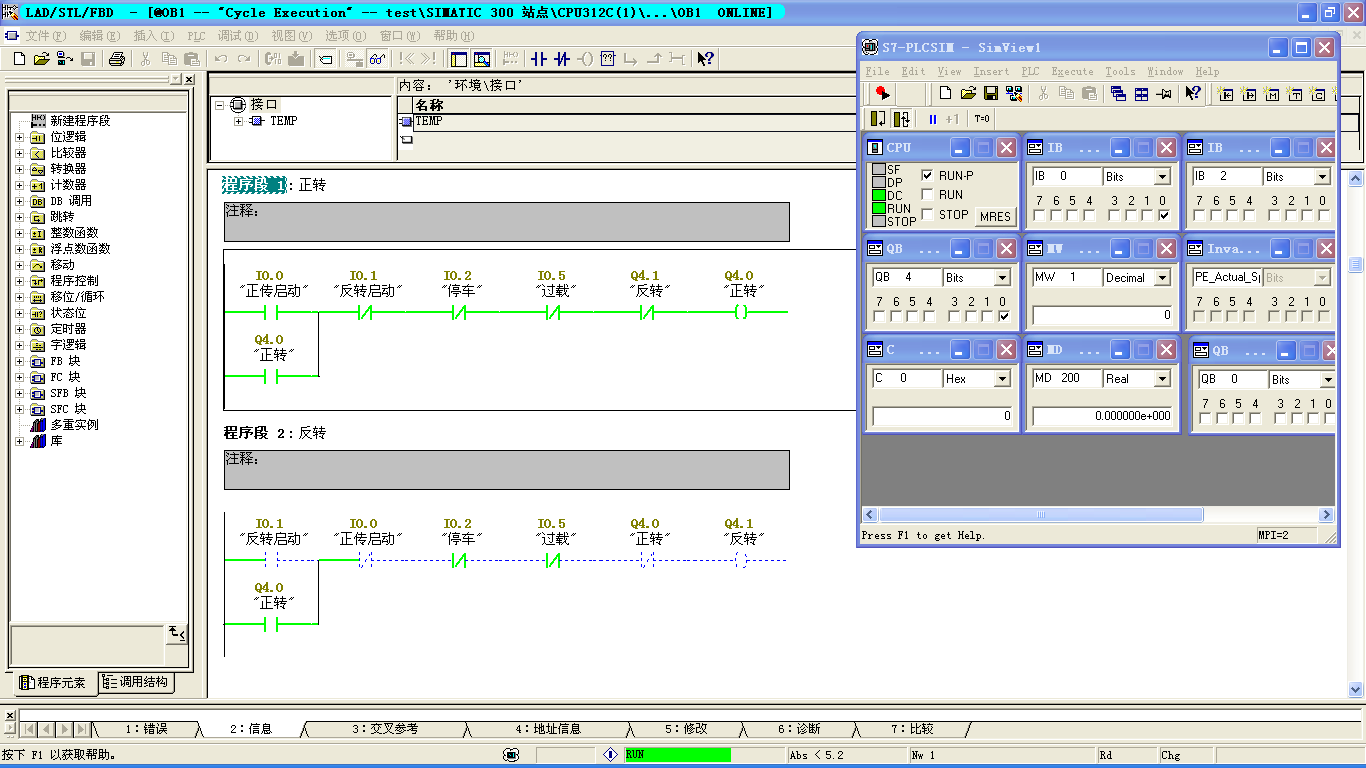Click the T=0 reset timers icon
Viewport: 1366px width, 768px height.
[x=982, y=119]
